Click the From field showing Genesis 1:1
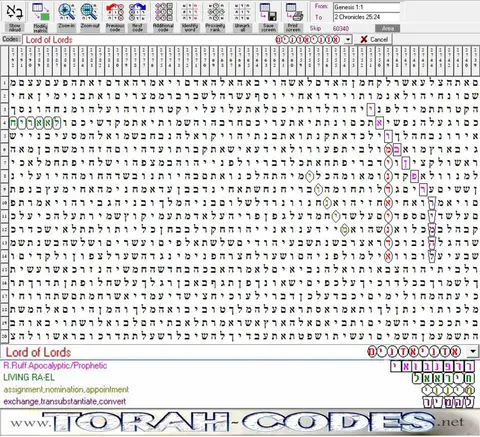Screen dimensions: 480x437 366,7
